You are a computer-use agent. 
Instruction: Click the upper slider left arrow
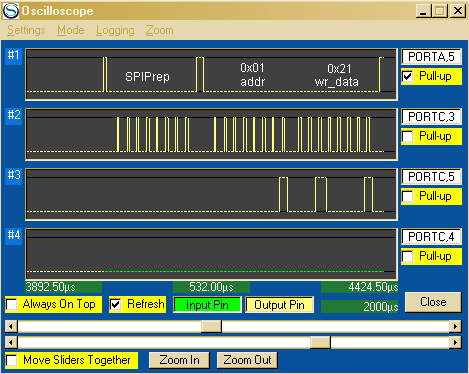[x=11, y=326]
